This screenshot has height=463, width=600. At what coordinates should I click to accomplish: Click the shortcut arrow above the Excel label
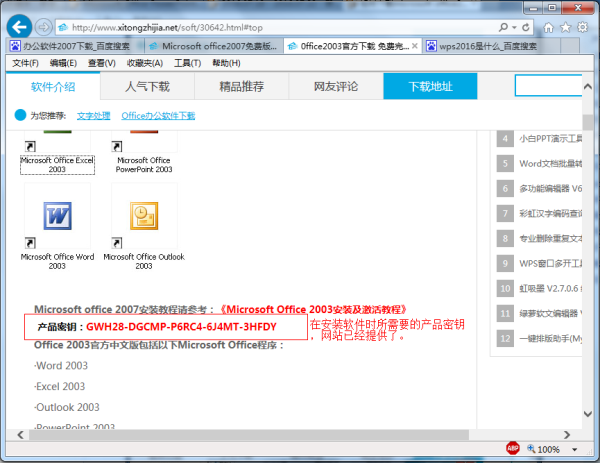[x=30, y=147]
